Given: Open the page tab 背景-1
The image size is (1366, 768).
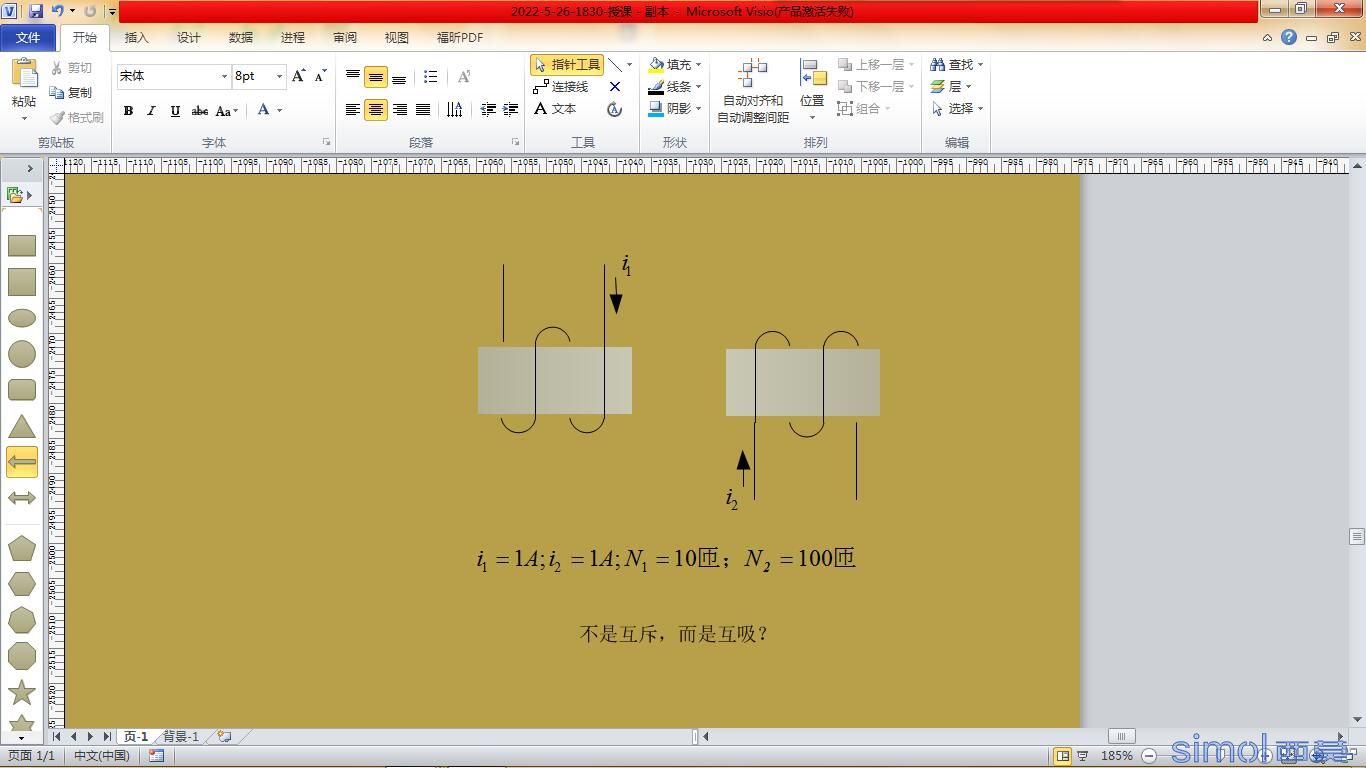Looking at the screenshot, I should pos(181,736).
